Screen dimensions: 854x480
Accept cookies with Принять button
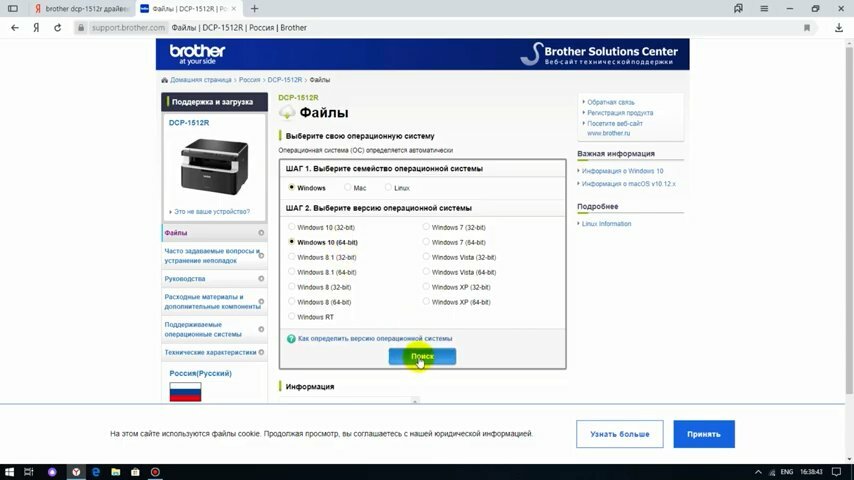coord(704,434)
